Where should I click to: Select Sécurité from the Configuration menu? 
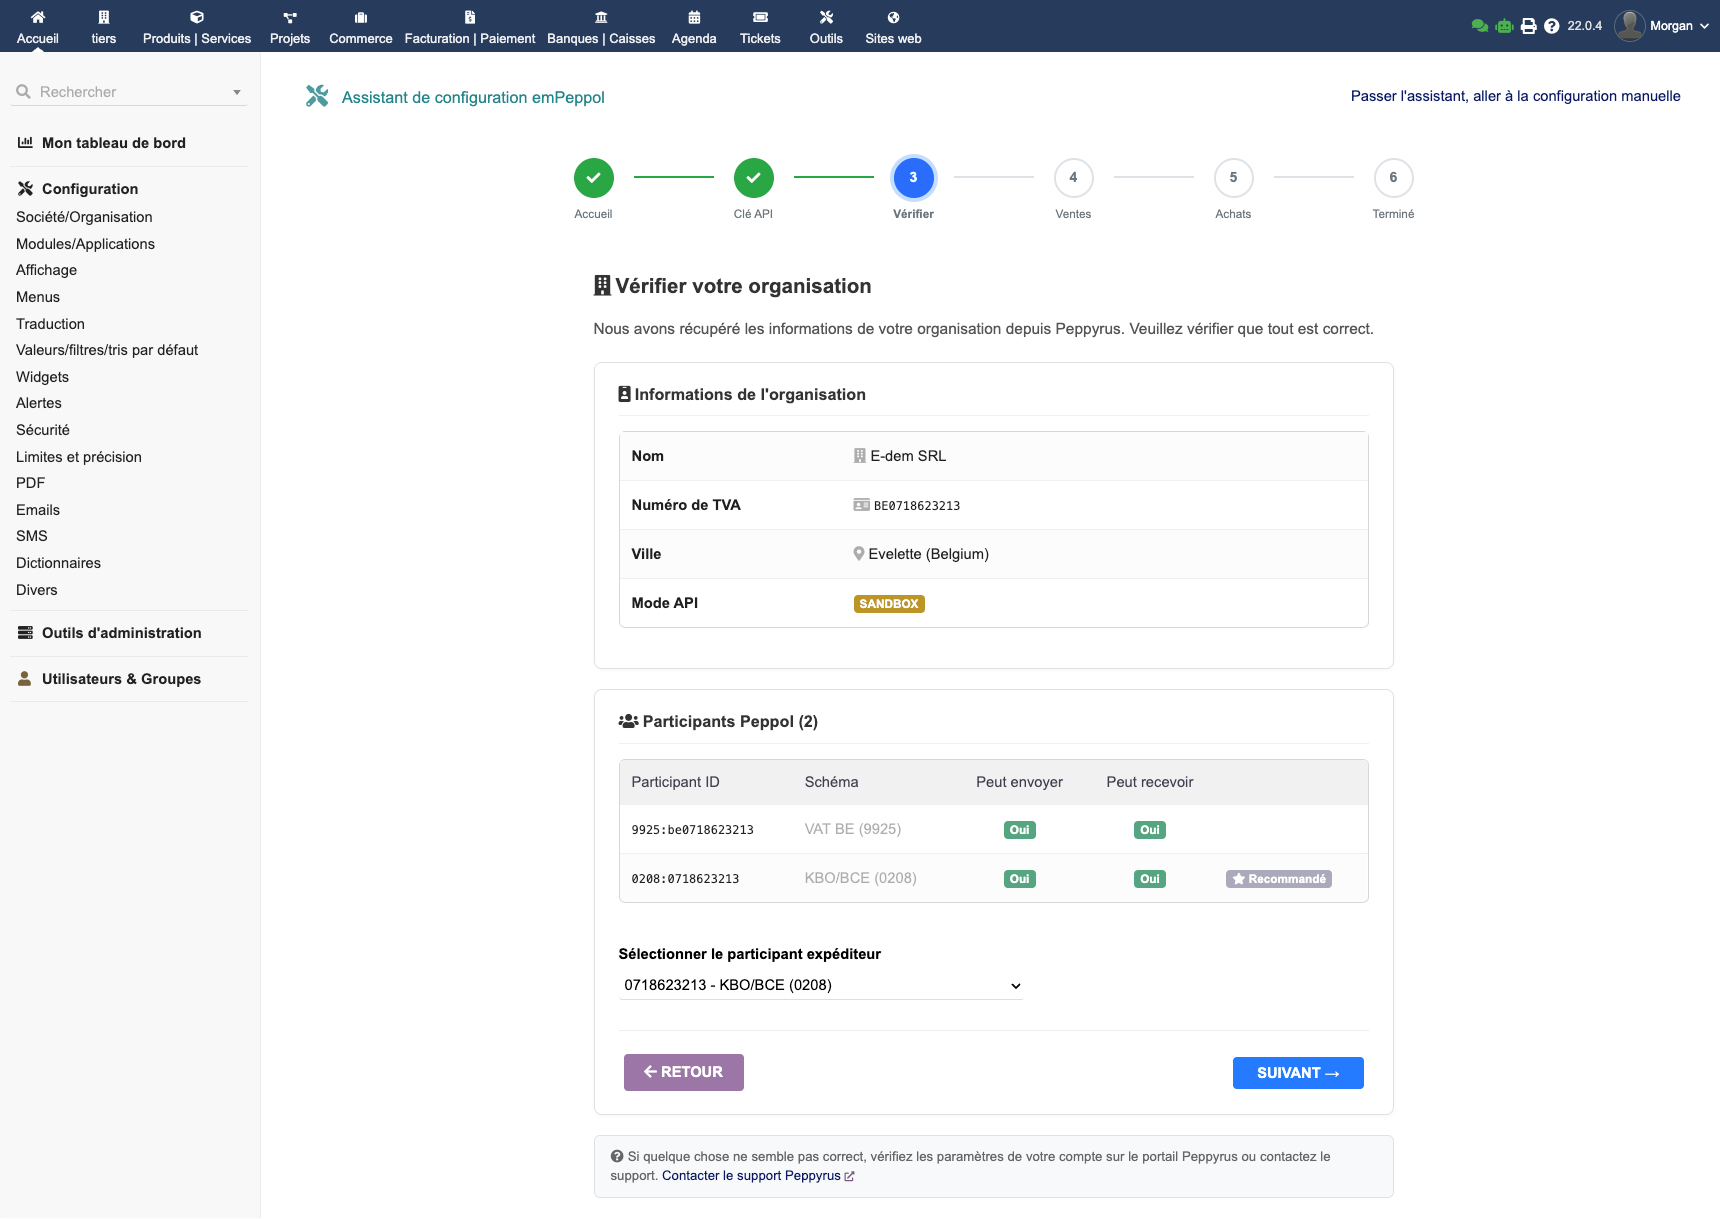[x=43, y=430]
